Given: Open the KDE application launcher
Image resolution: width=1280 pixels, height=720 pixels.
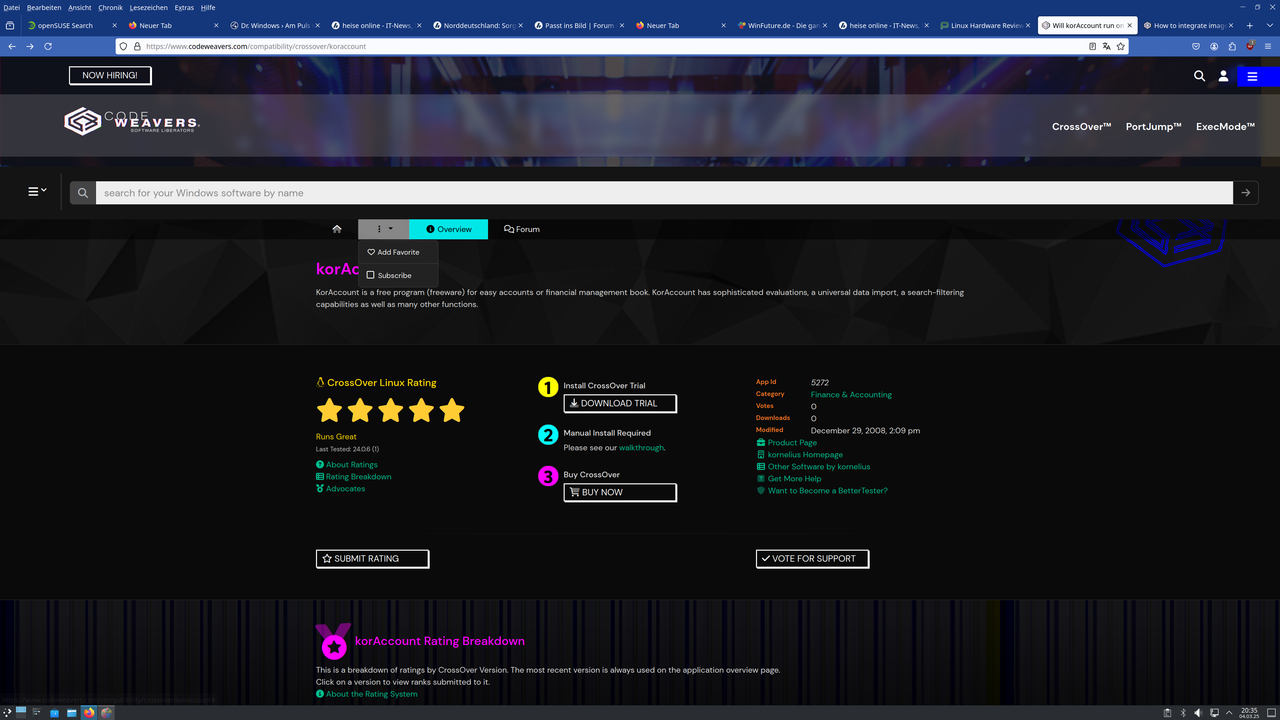Looking at the screenshot, I should coord(8,712).
